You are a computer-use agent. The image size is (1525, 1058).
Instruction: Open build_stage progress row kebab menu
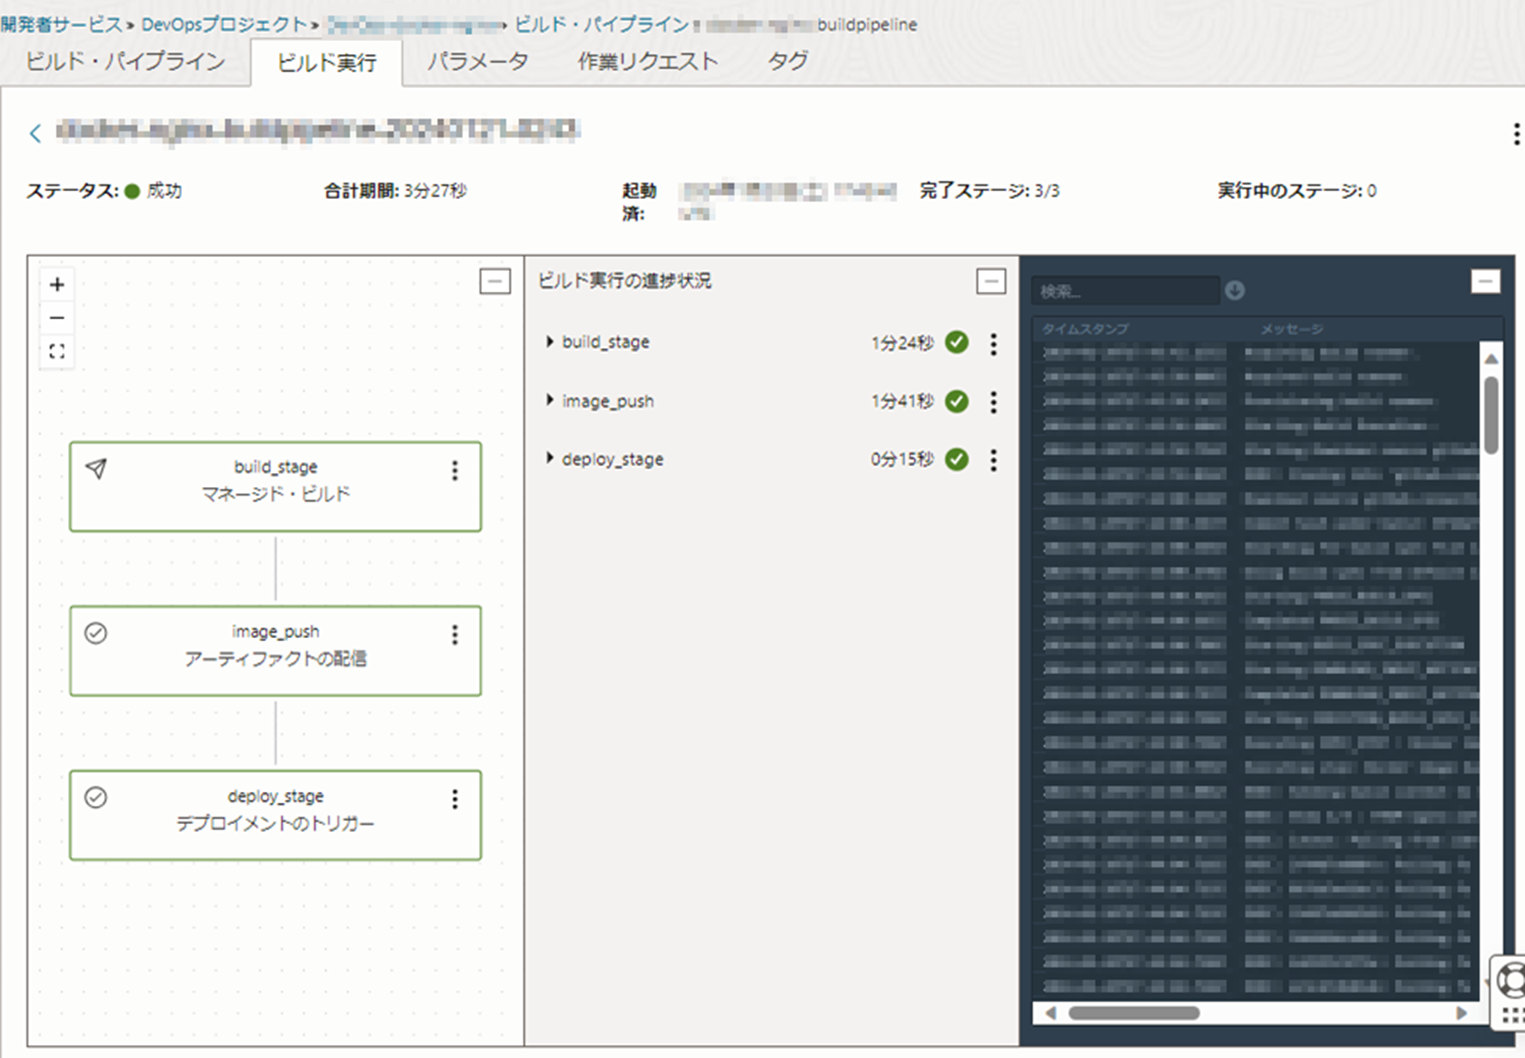click(993, 344)
